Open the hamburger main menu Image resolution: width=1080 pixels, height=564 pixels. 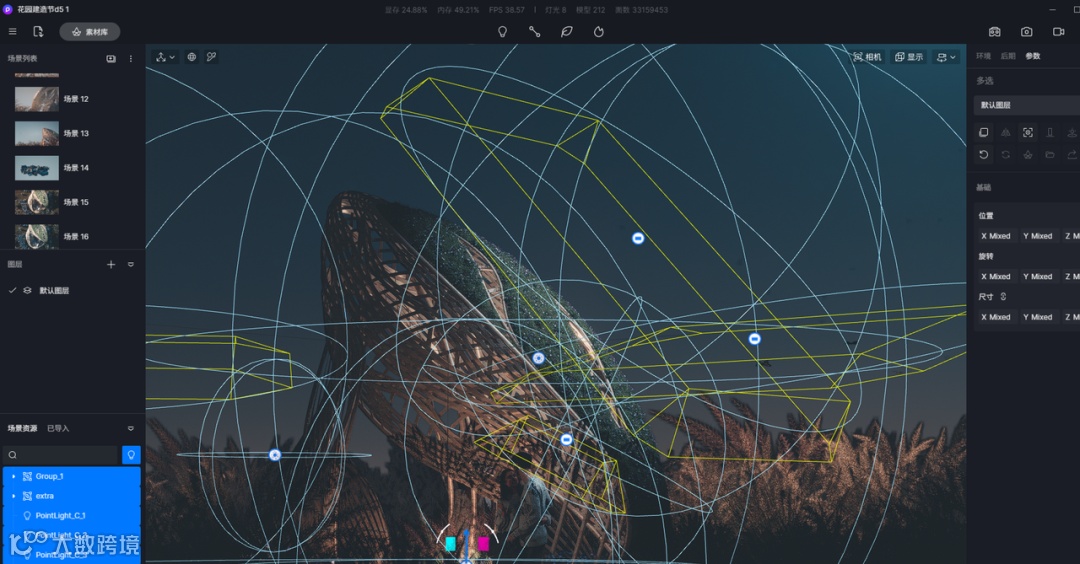(x=12, y=32)
